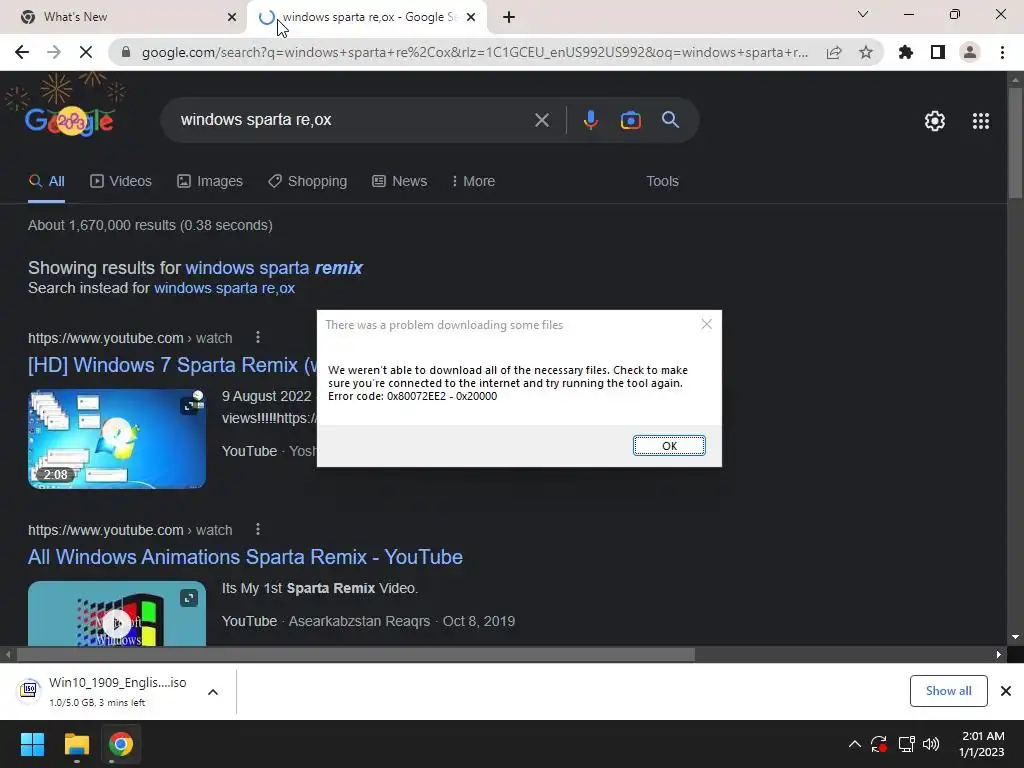The width and height of the screenshot is (1024, 768).
Task: Open the tab search dropdown arrow
Action: tap(863, 14)
